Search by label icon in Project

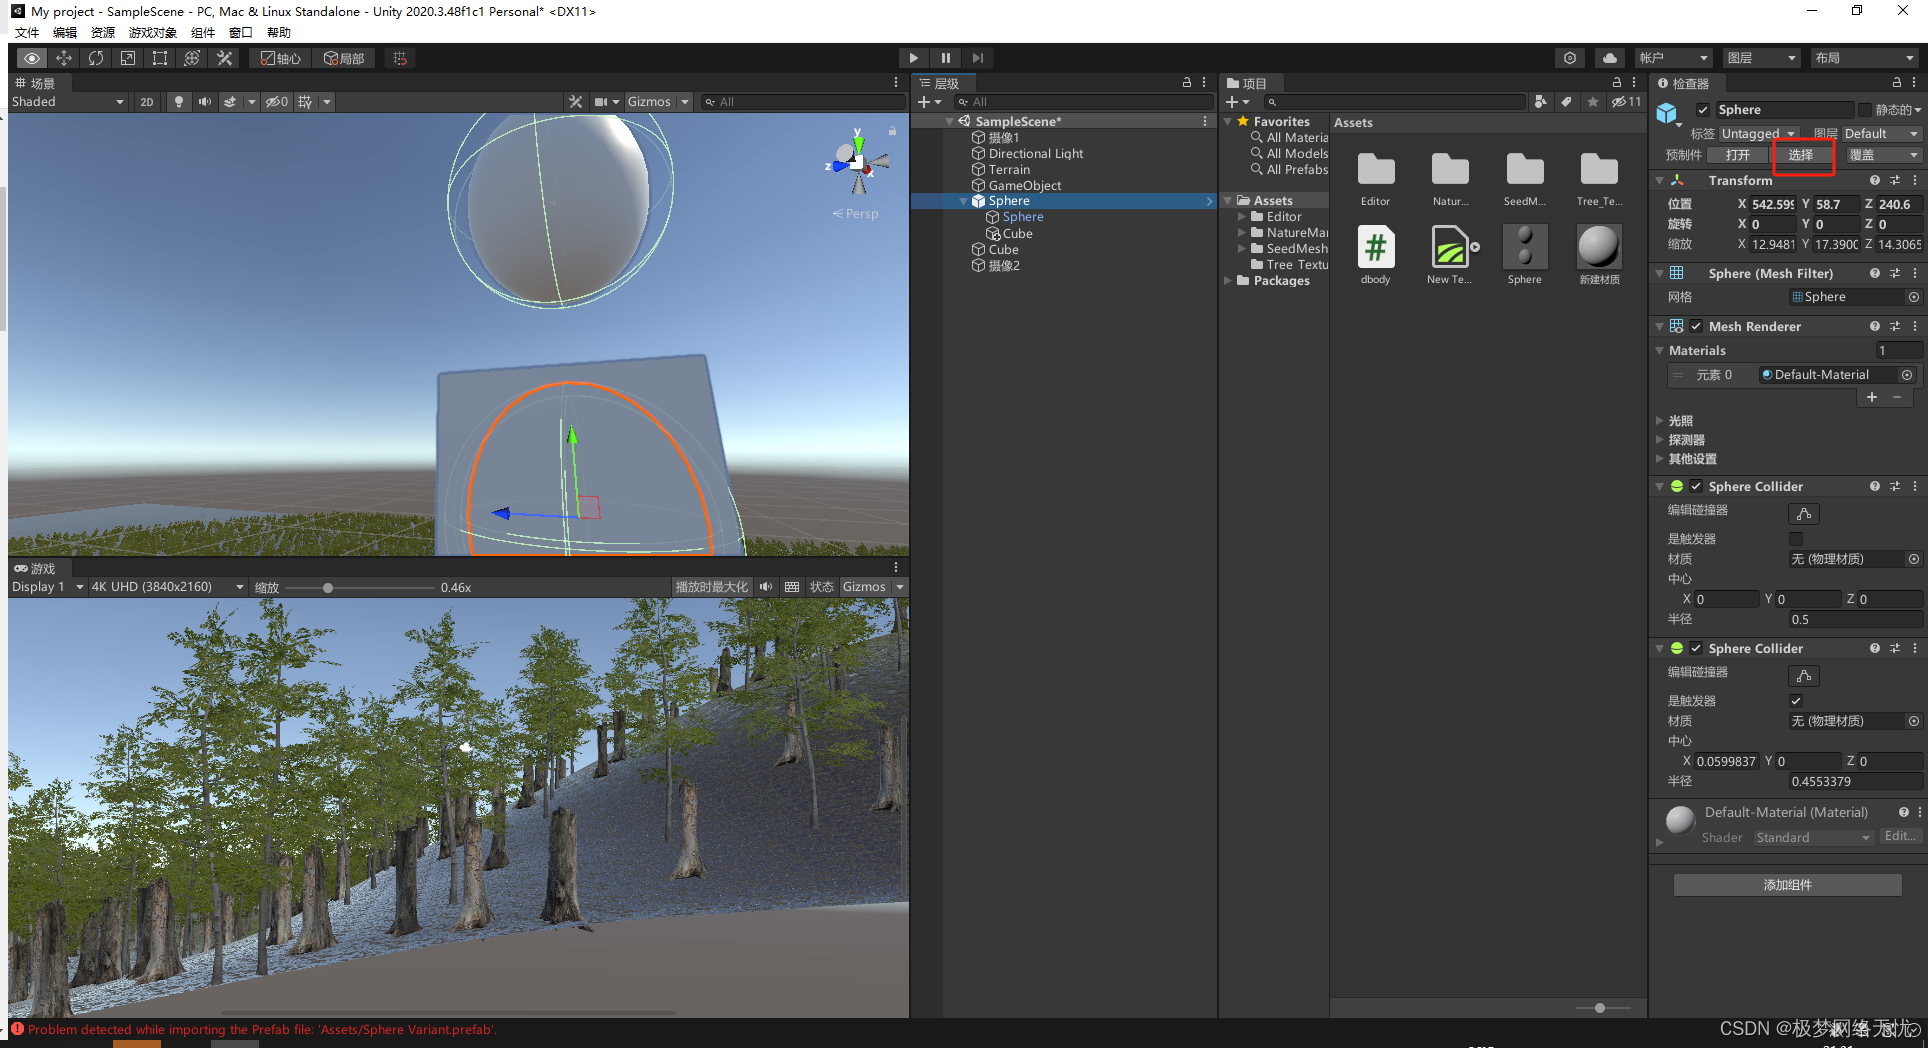tap(1566, 102)
